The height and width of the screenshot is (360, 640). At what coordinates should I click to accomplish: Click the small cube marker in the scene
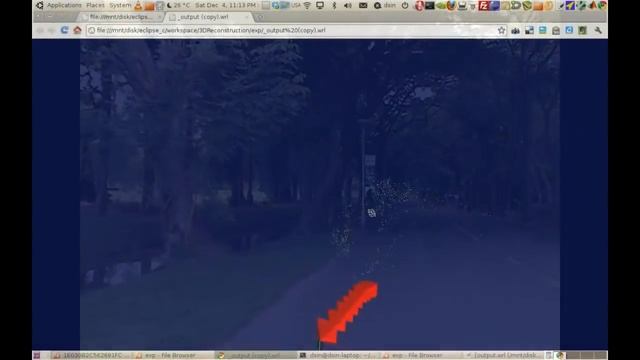pos(371,213)
